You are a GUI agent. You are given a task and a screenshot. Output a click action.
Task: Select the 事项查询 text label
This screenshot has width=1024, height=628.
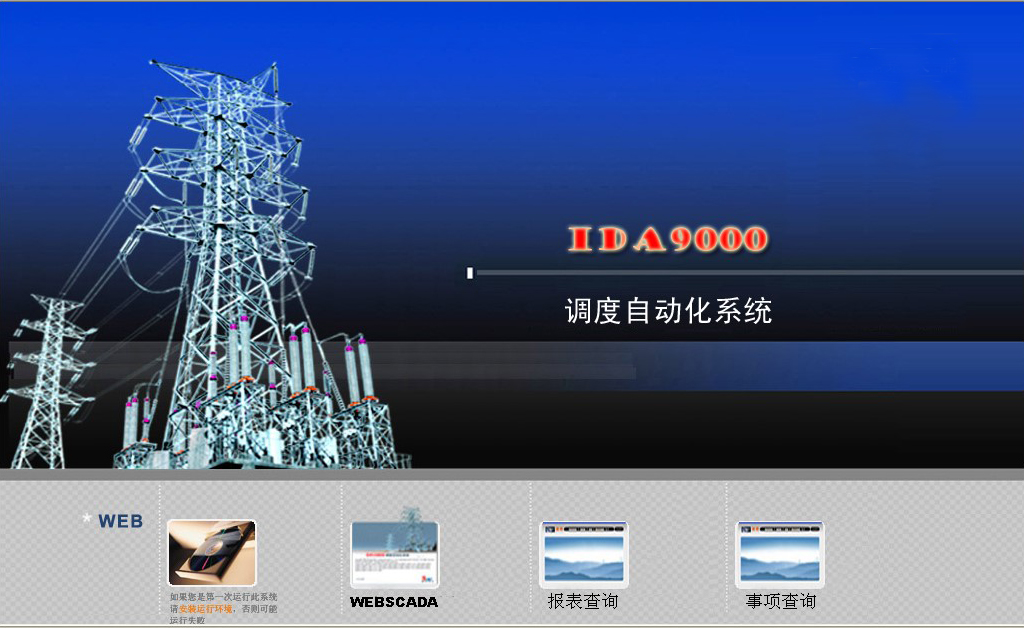(x=780, y=601)
